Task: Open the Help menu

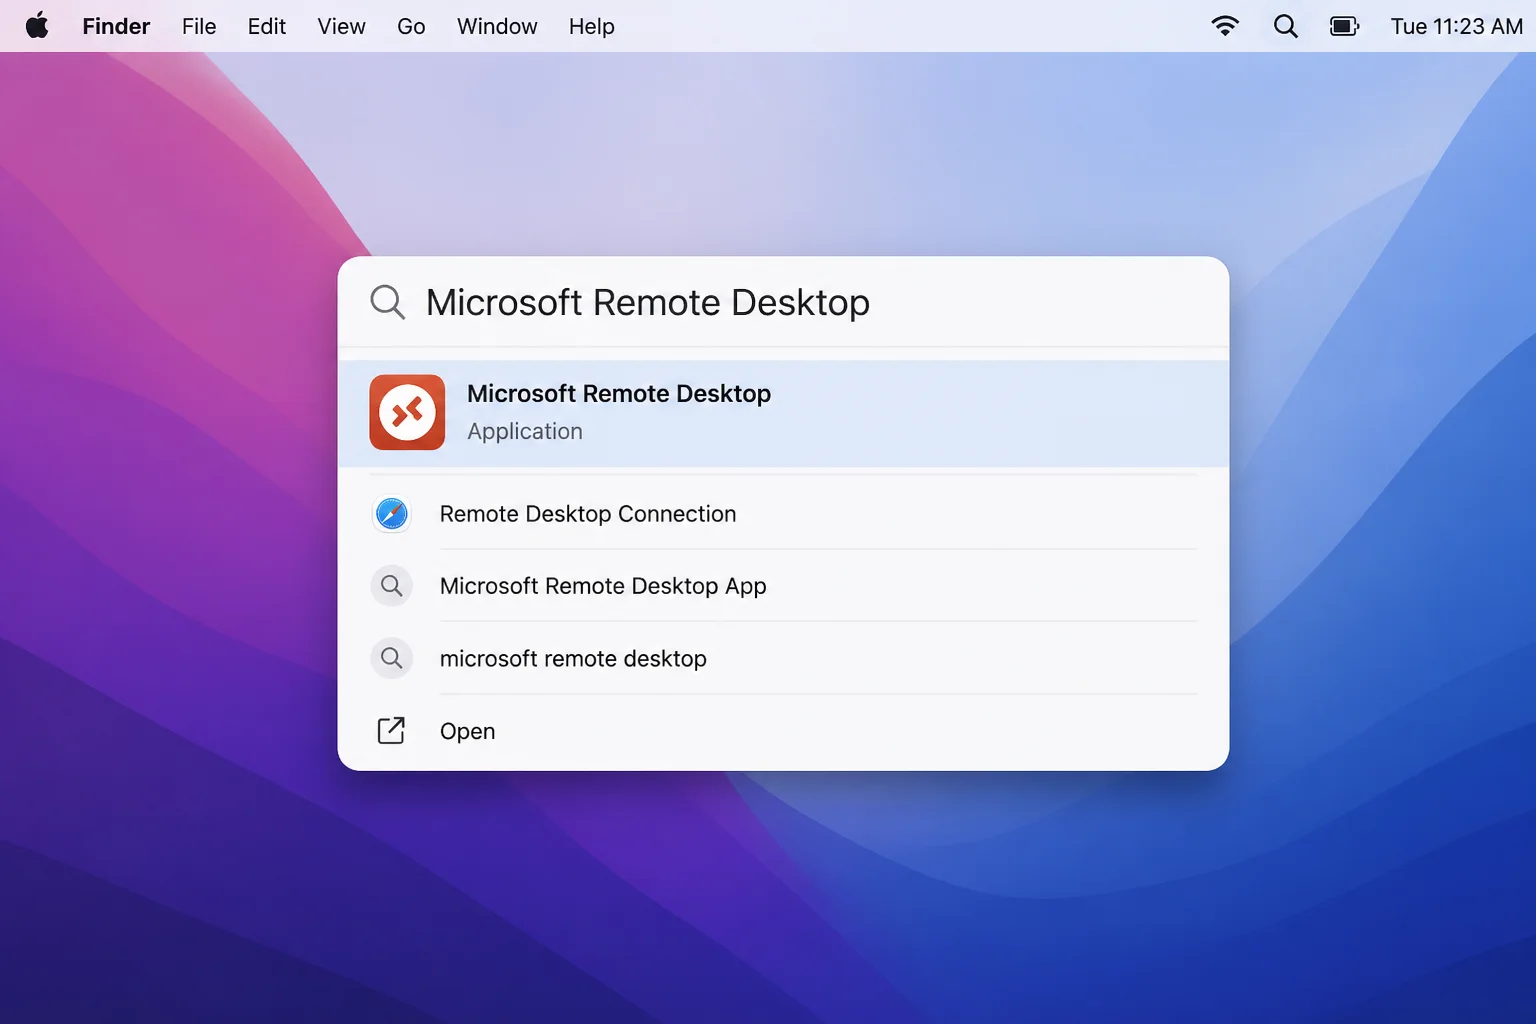Action: (592, 26)
